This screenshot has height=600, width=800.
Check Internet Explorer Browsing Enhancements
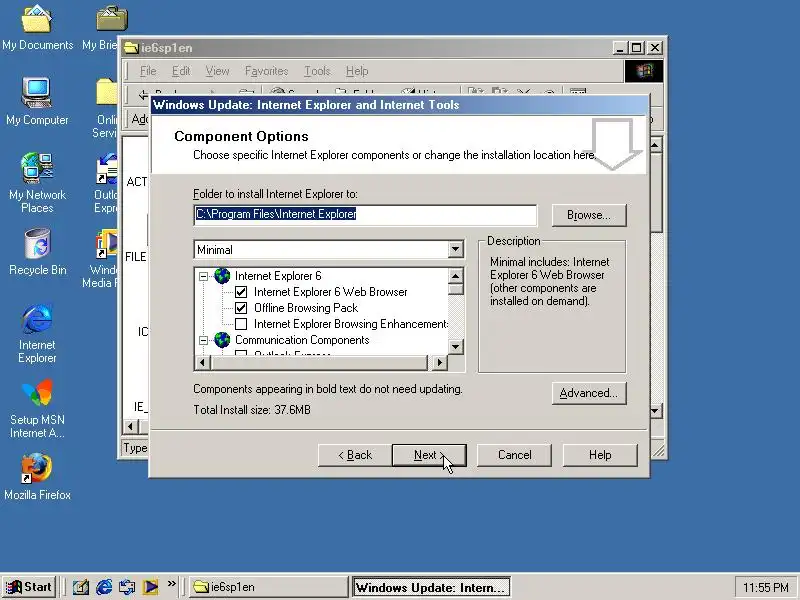click(x=241, y=324)
